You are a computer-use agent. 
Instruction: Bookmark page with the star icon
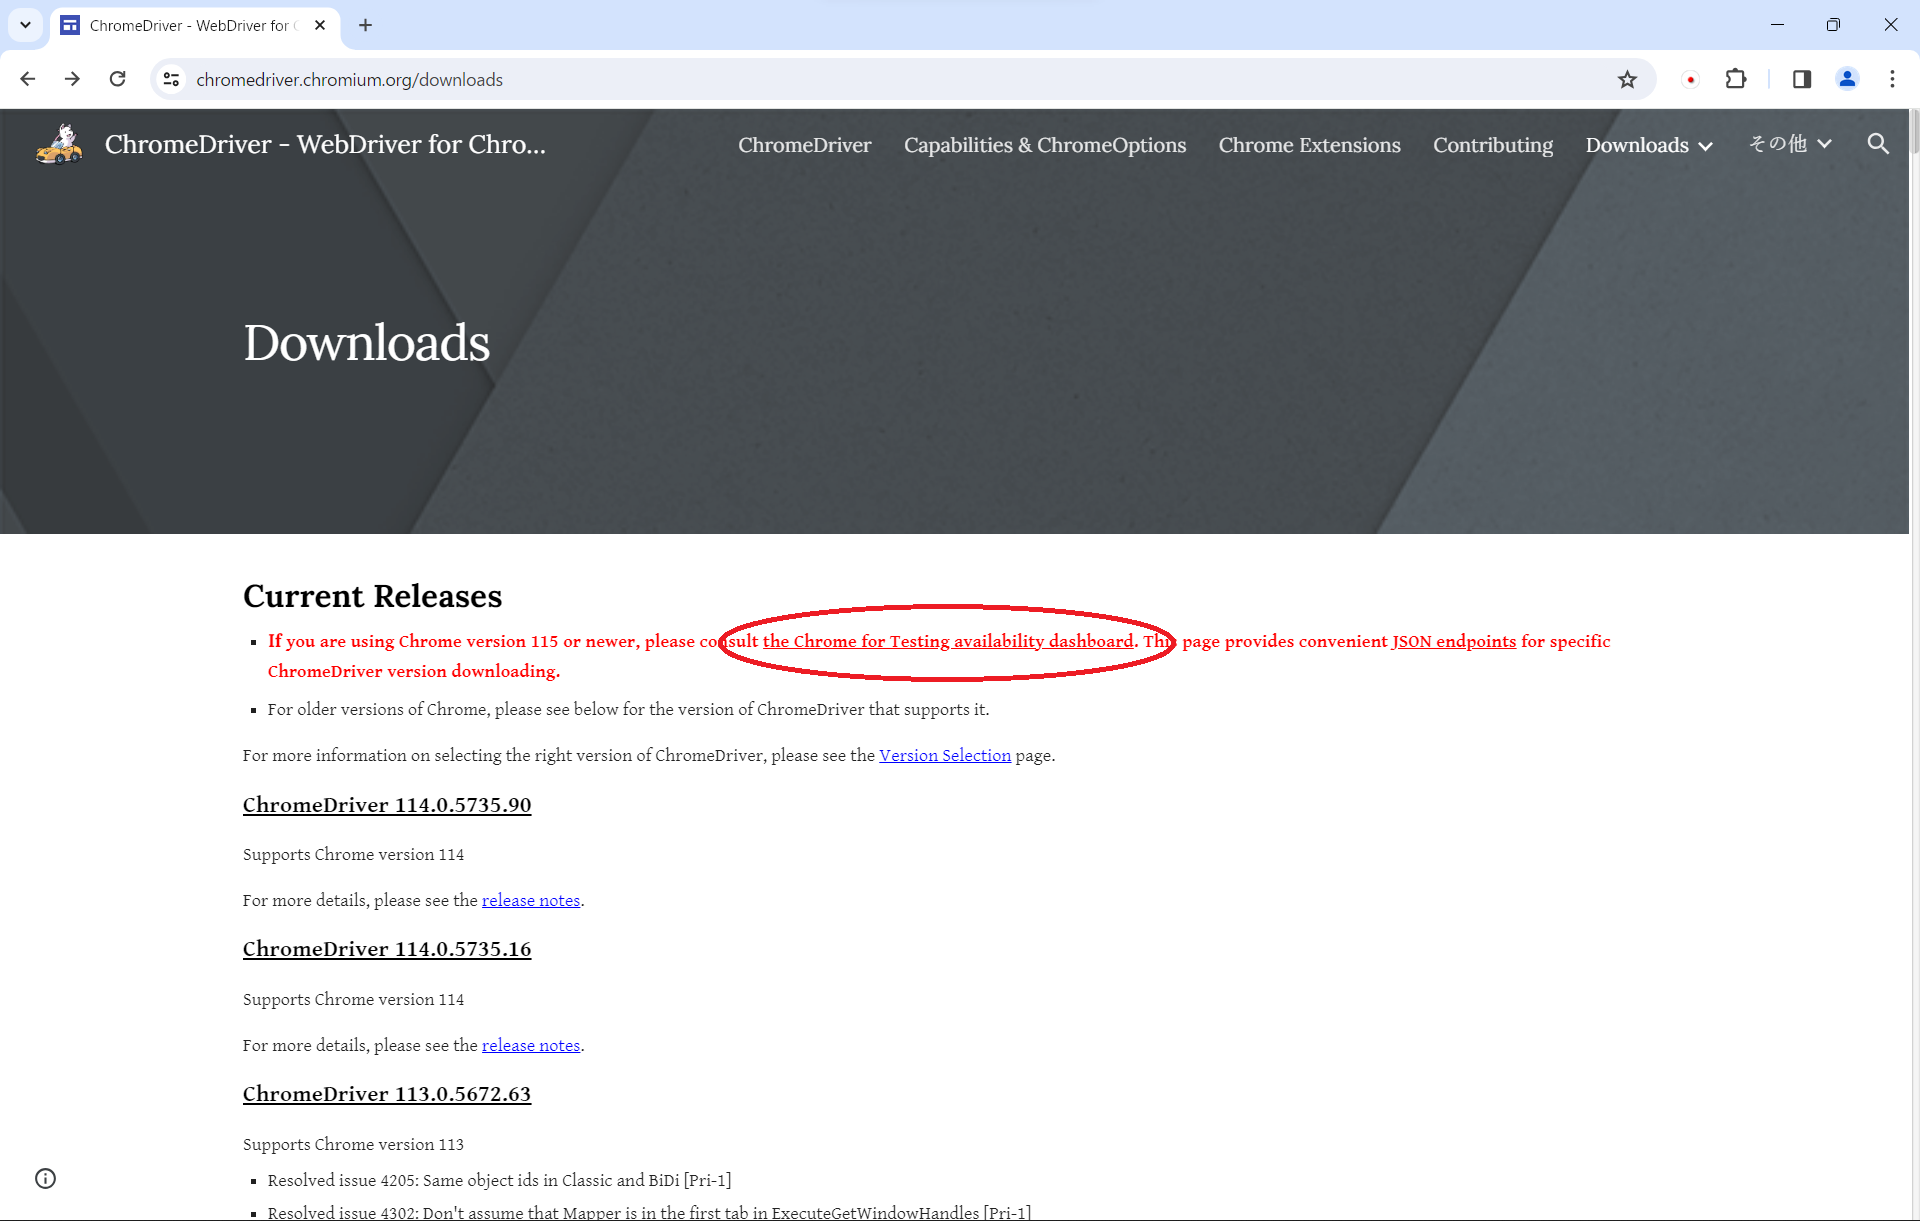click(1627, 79)
